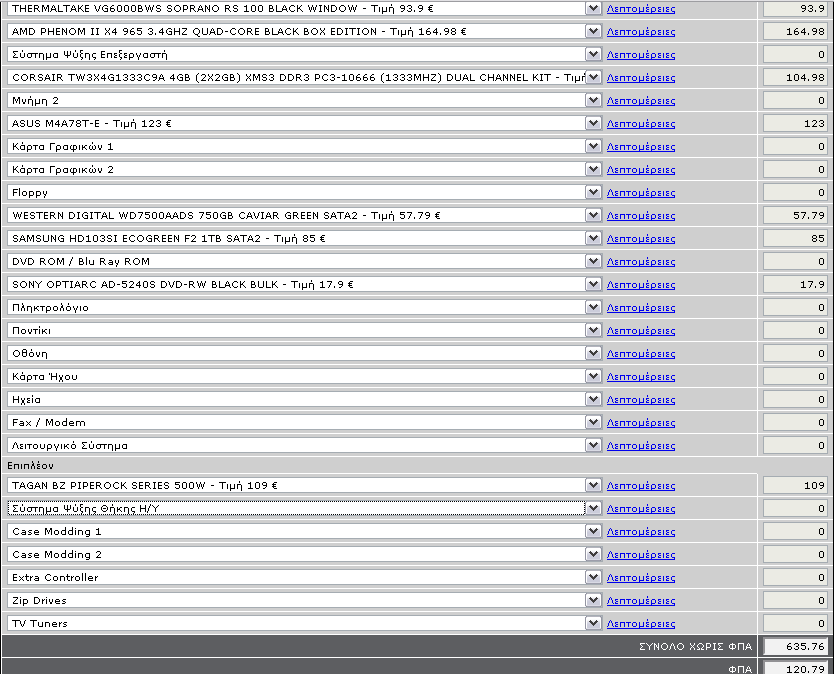This screenshot has height=674, width=834.
Task: Click the 120.79 ΦΠΑ amount field
Action: [795, 668]
